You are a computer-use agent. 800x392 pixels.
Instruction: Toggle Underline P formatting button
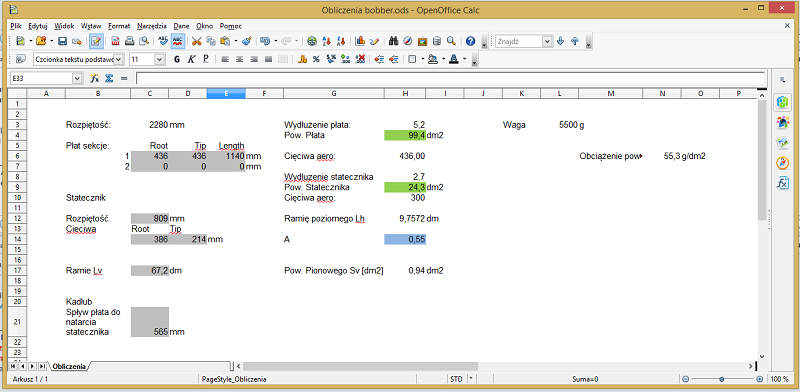coord(206,59)
